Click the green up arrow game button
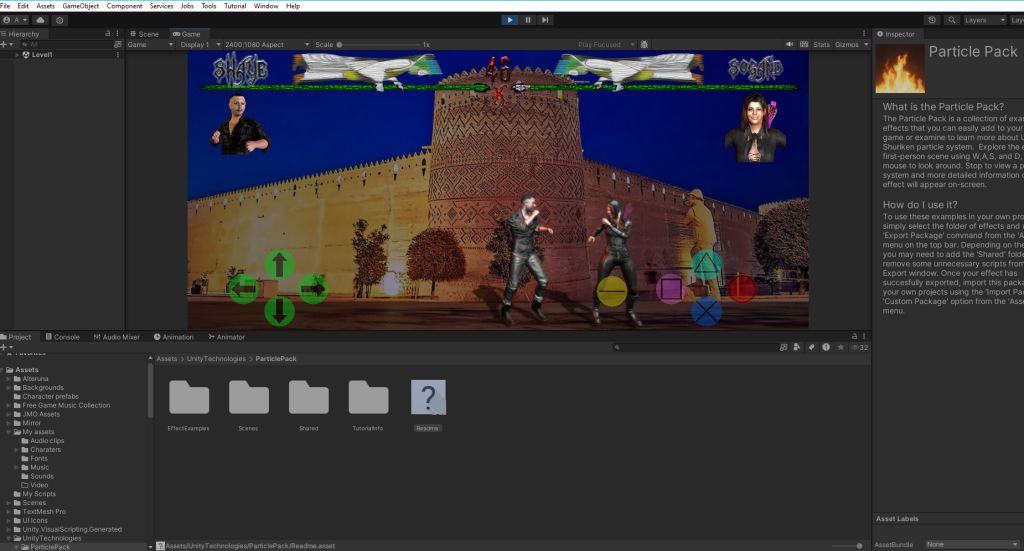 pos(280,265)
